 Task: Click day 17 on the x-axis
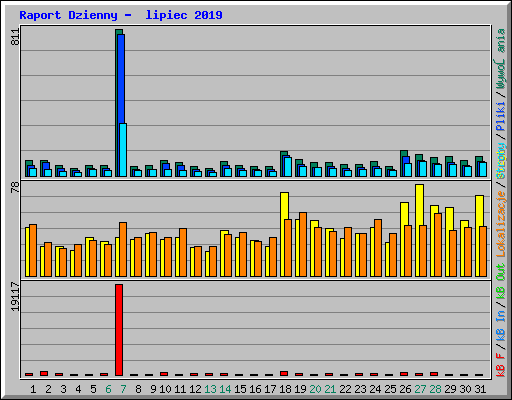coord(270,389)
